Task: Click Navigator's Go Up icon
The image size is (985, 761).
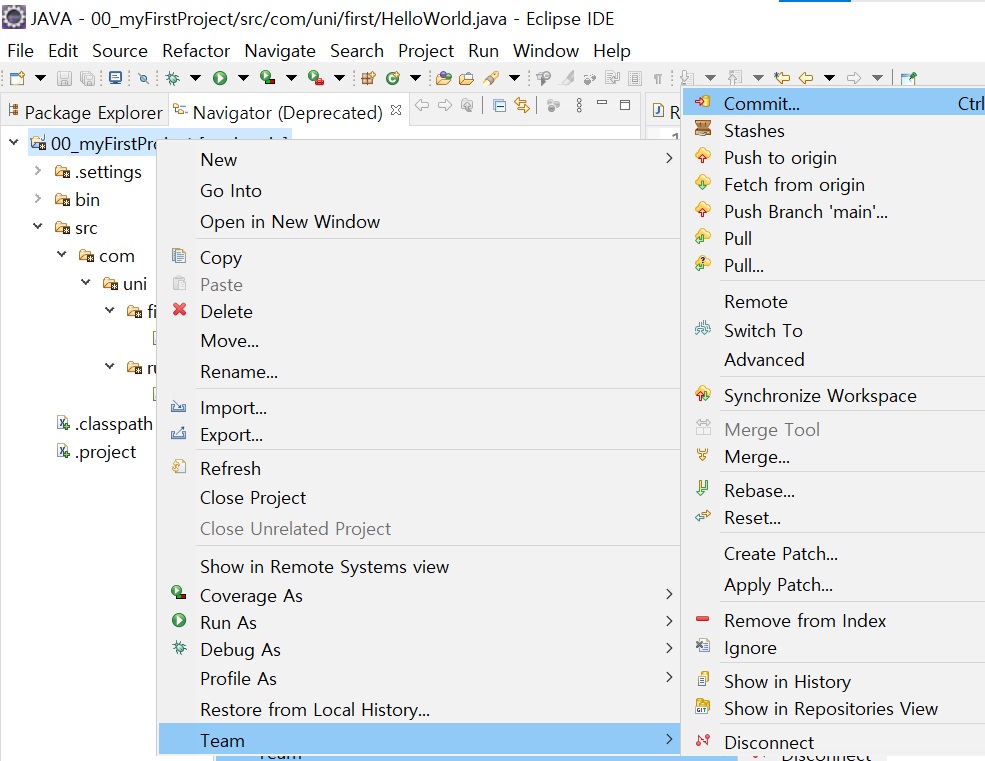Action: [467, 105]
